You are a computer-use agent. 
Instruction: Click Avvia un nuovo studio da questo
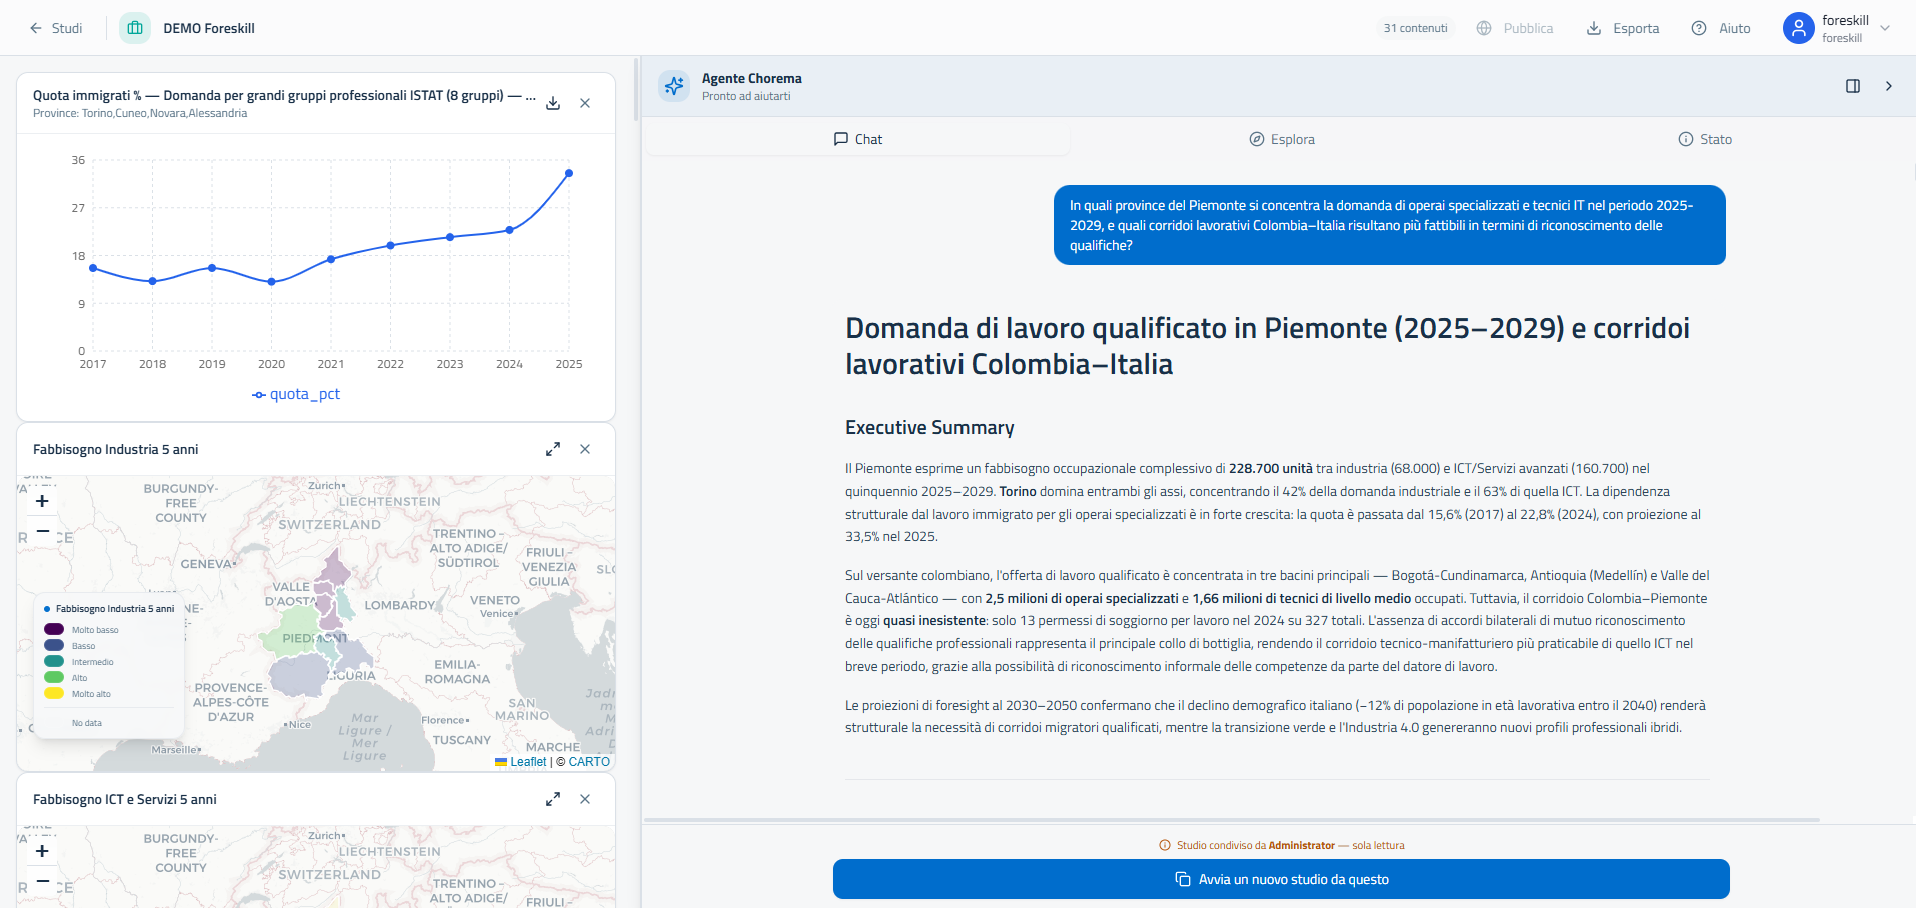[1281, 879]
